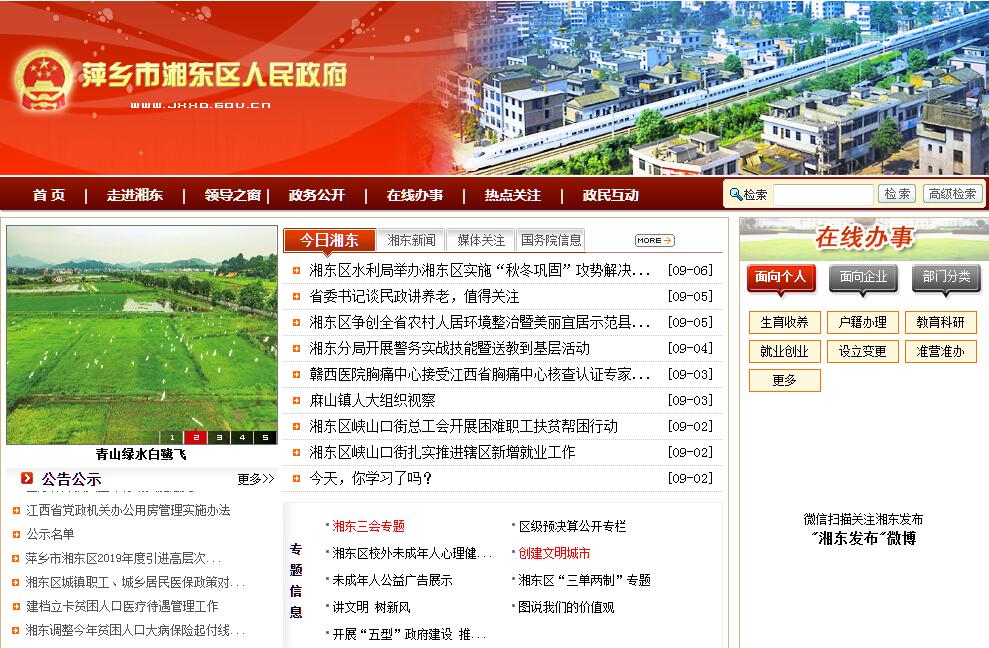This screenshot has height=648, width=989.
Task: Select the 面向企业 service tab
Action: [x=863, y=278]
